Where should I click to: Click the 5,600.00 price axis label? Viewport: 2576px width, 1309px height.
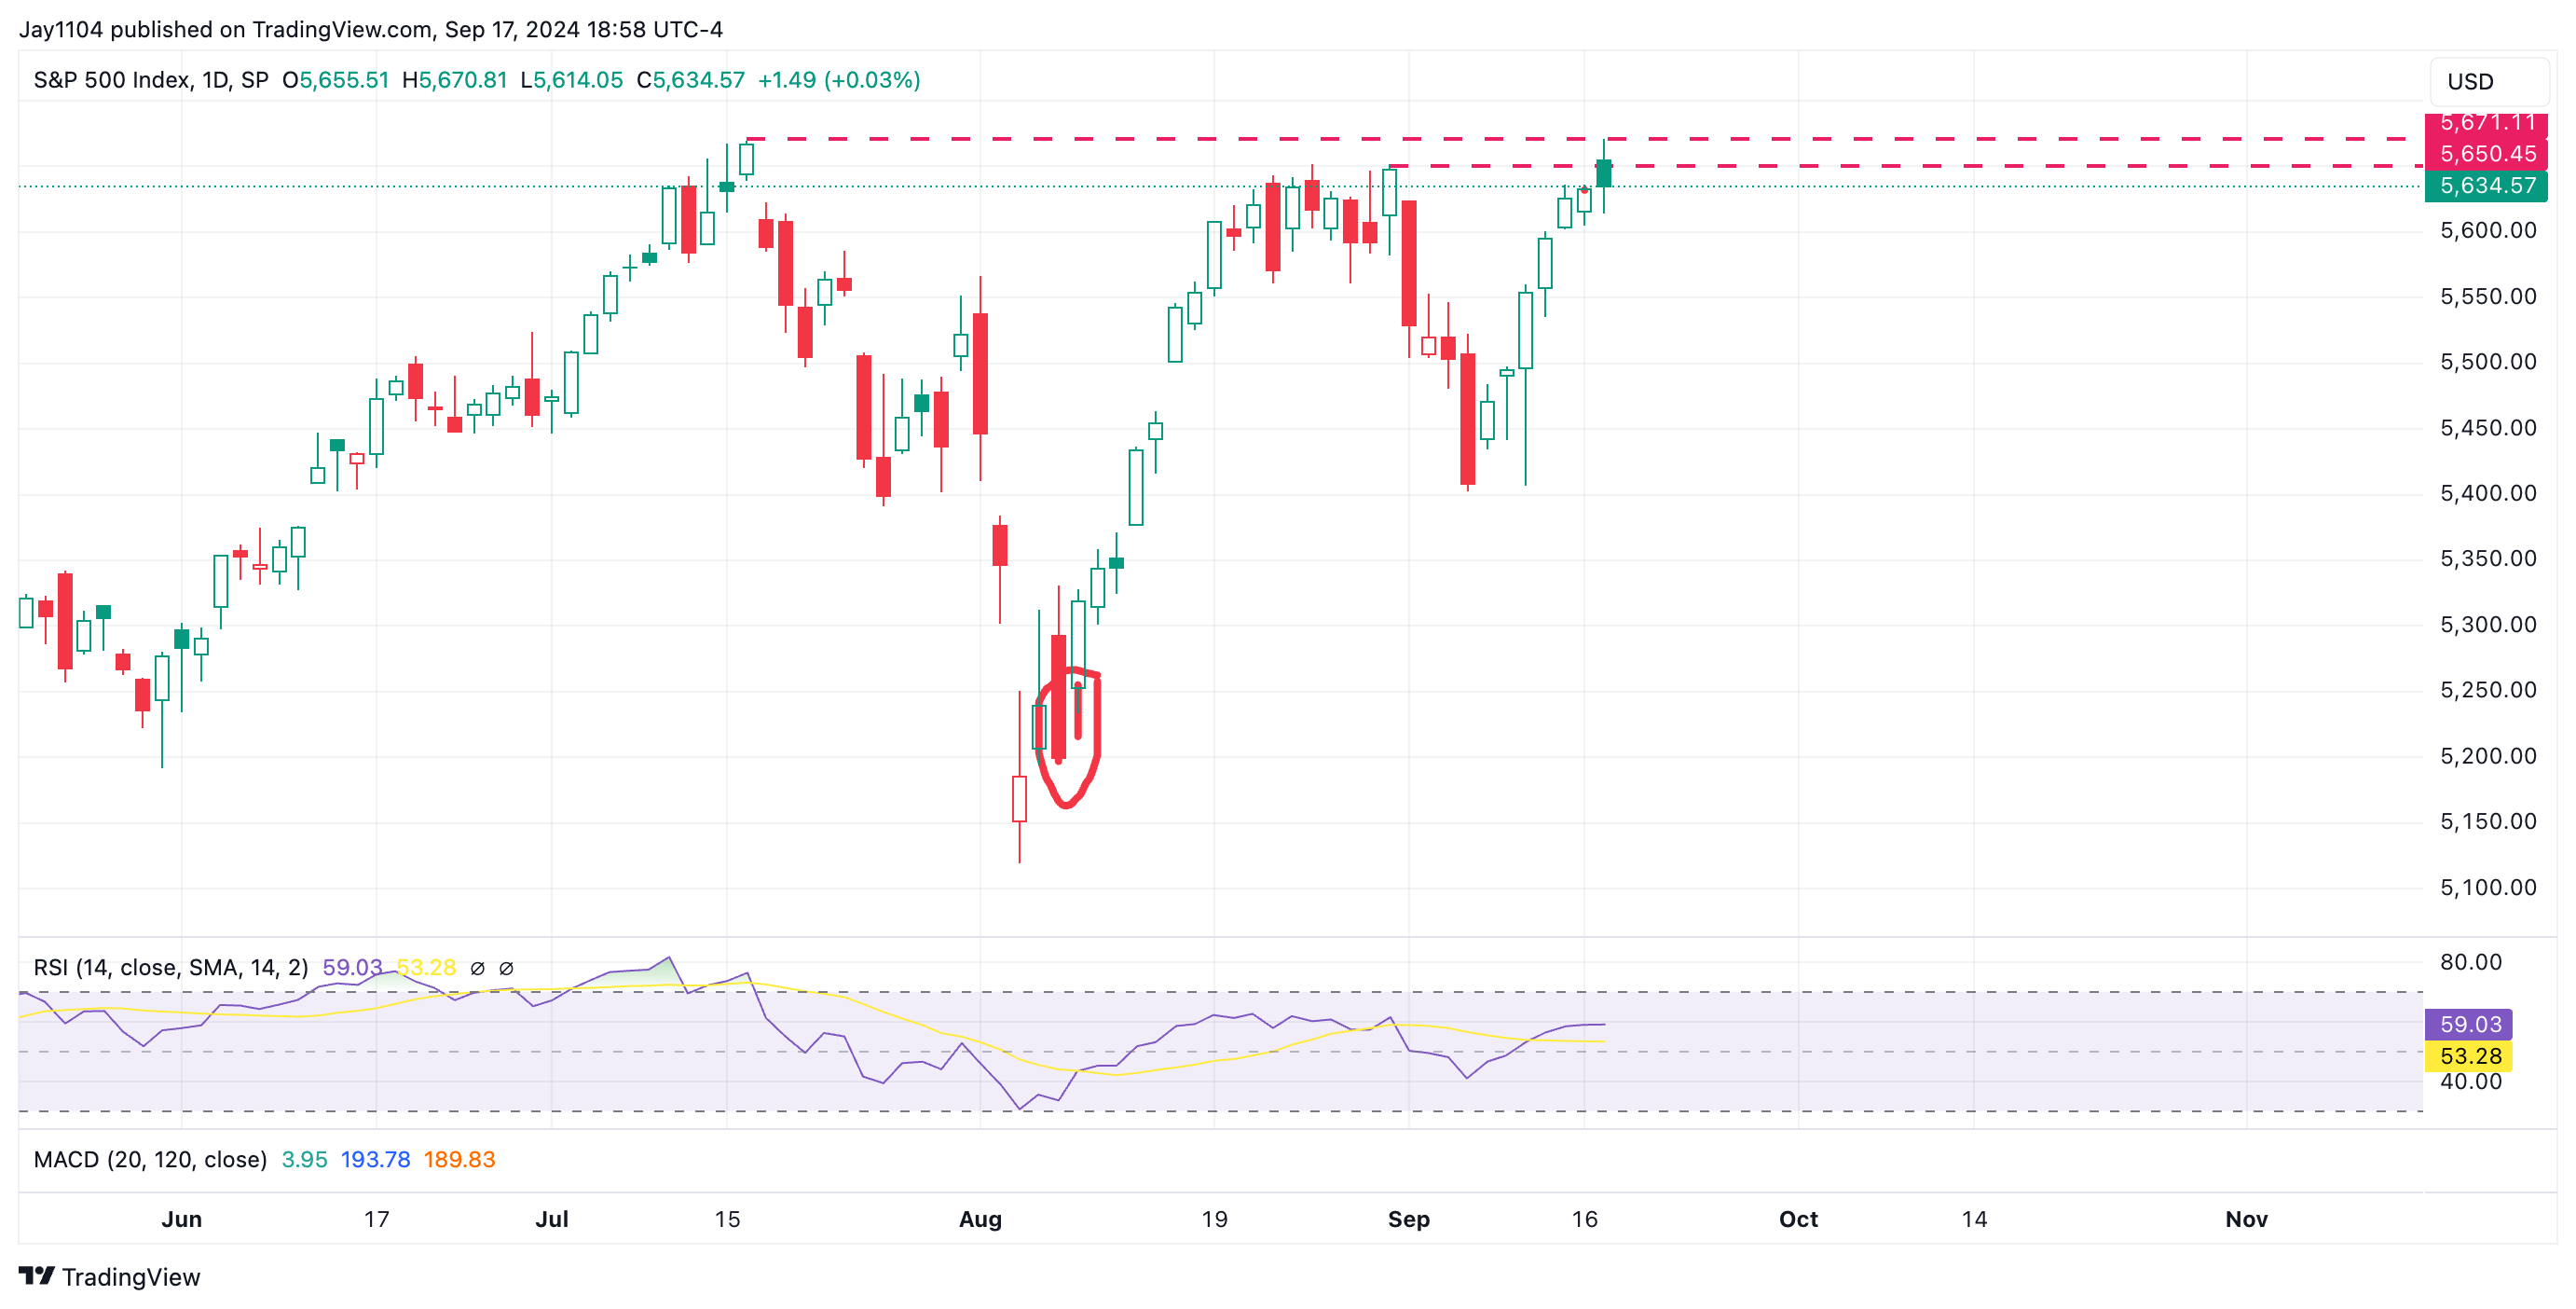tap(2488, 231)
